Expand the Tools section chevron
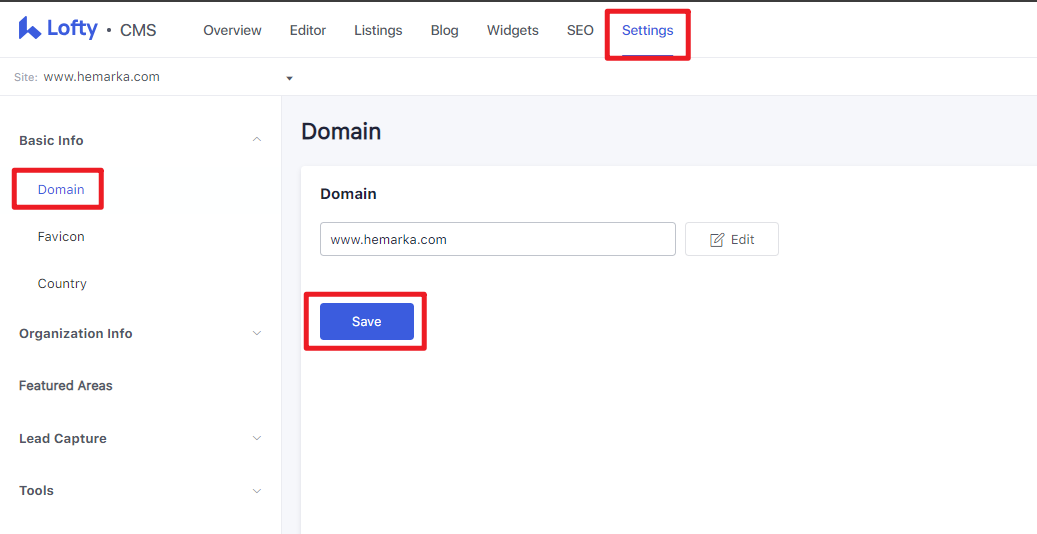This screenshot has height=534, width=1037. tap(257, 491)
